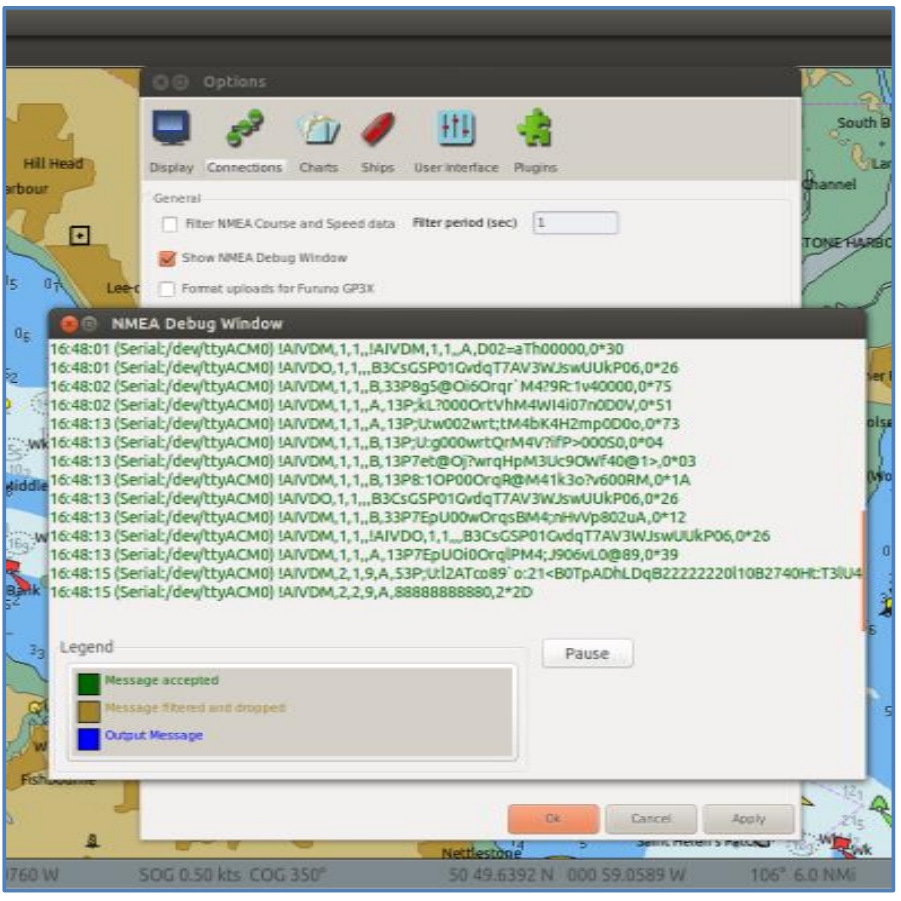Viewport: 901px width, 901px height.
Task: Click the Filter period seconds field
Action: click(x=575, y=223)
